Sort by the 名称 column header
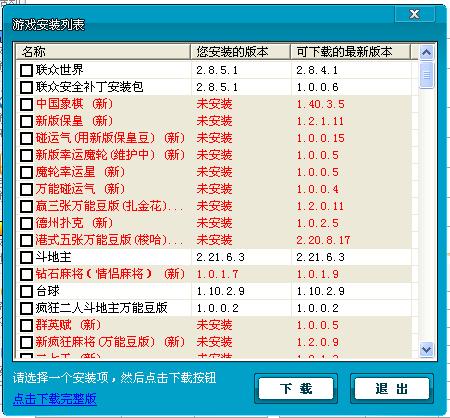This screenshot has width=450, height=418. coord(103,52)
